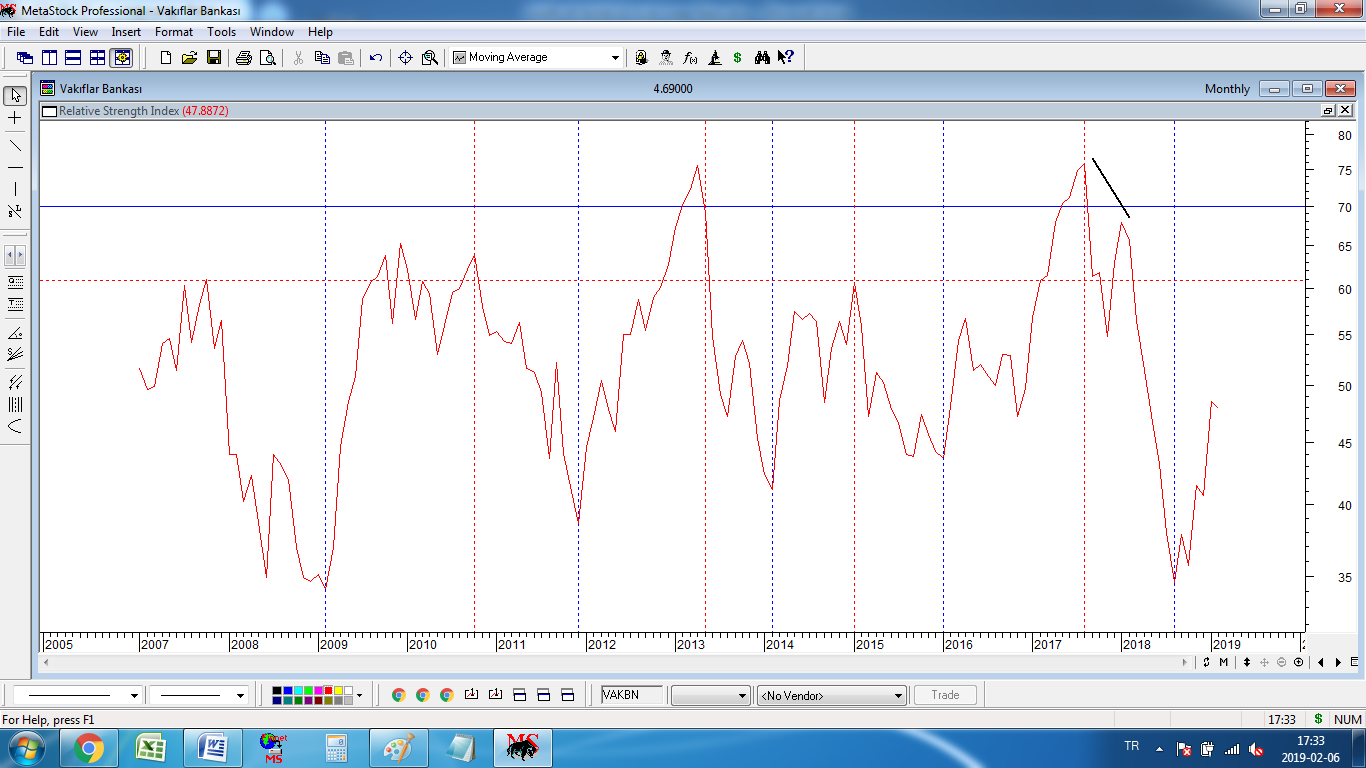
Task: Click the microscope System Tester icon
Action: tap(714, 58)
